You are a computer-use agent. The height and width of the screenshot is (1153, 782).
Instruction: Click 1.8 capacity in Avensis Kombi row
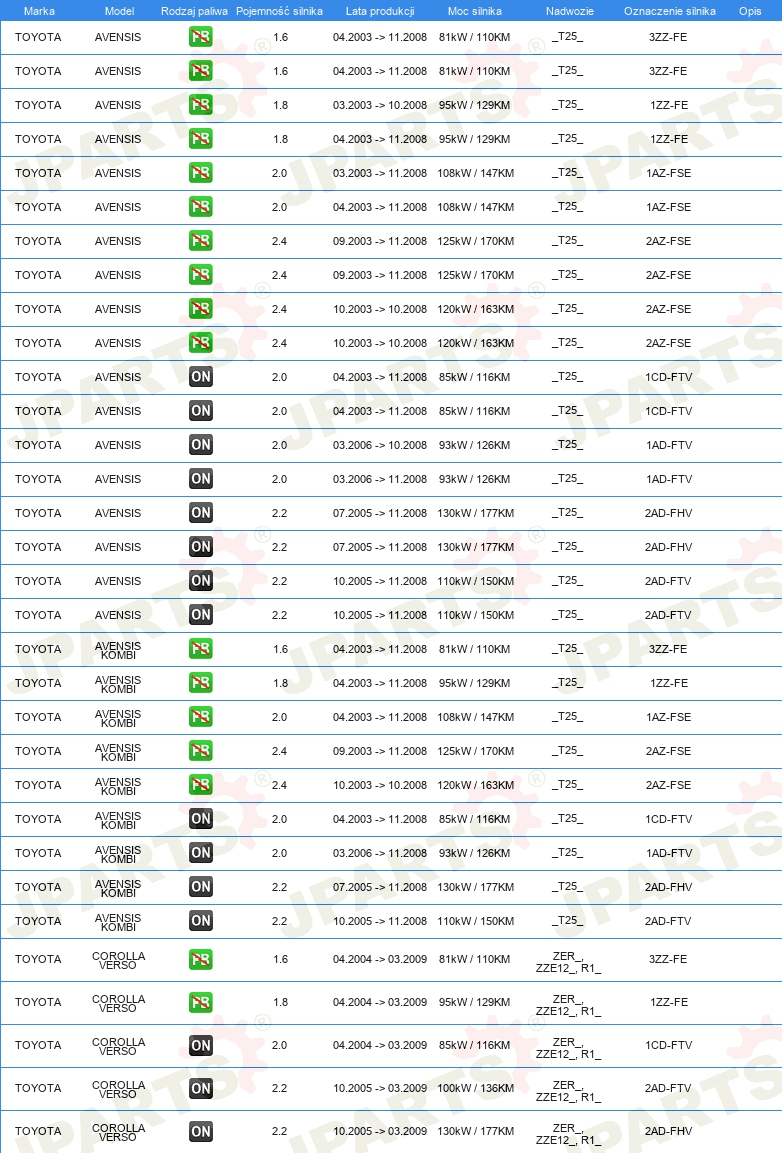coord(280,682)
